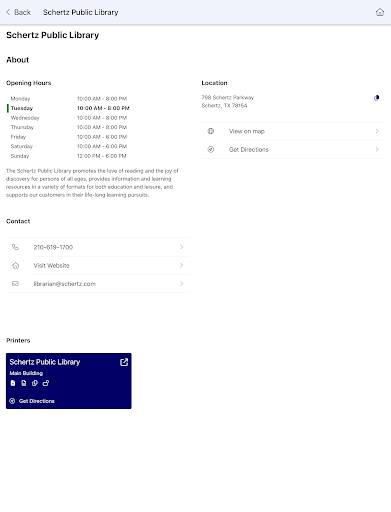Open external link icon on printer card
Image resolution: width=391 pixels, height=512 pixels.
point(124,362)
